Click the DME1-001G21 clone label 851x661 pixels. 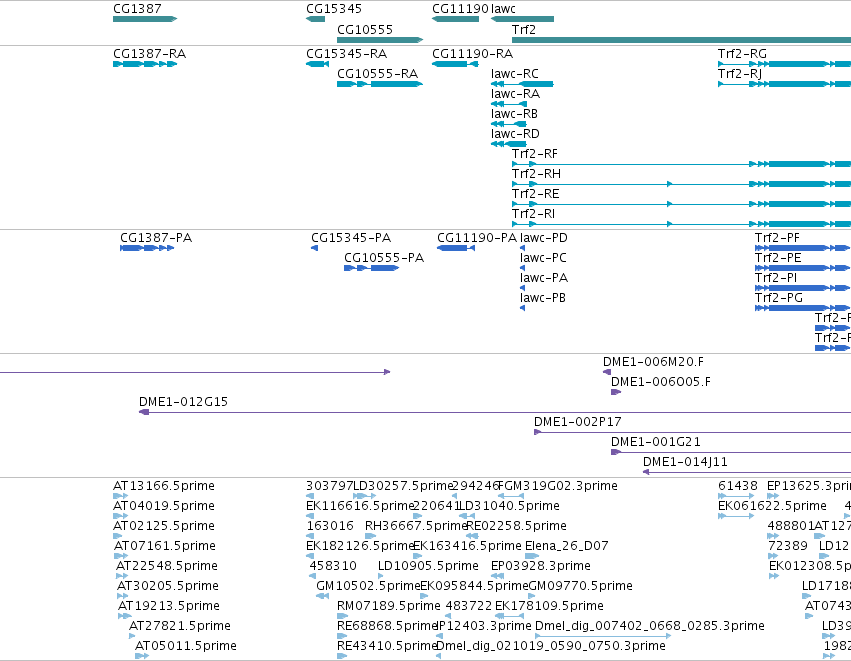(x=656, y=442)
